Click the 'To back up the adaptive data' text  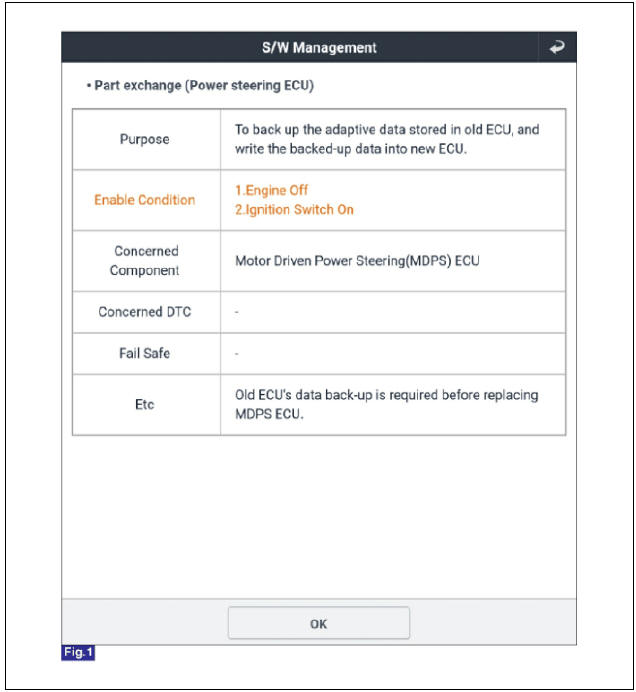pos(387,139)
